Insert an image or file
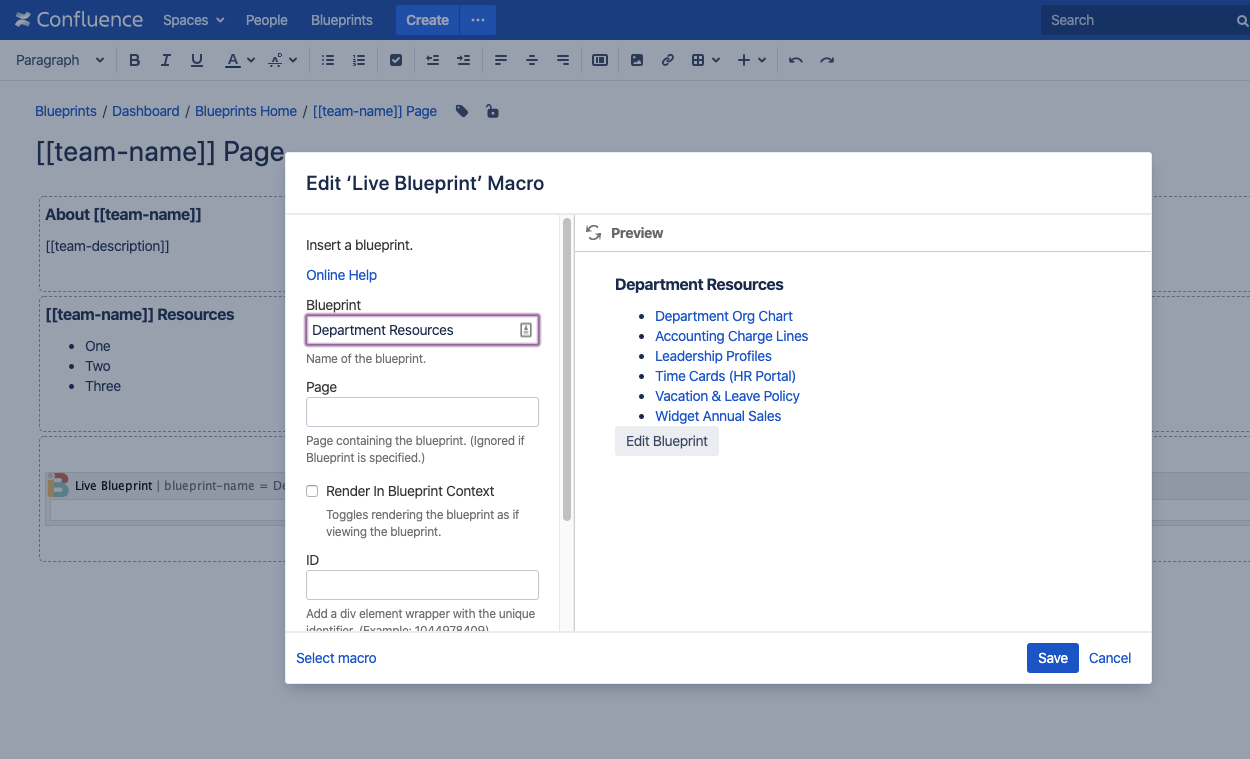The image size is (1250, 759). click(637, 60)
